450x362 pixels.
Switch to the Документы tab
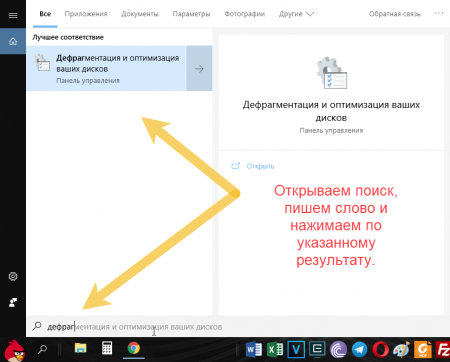coord(140,14)
